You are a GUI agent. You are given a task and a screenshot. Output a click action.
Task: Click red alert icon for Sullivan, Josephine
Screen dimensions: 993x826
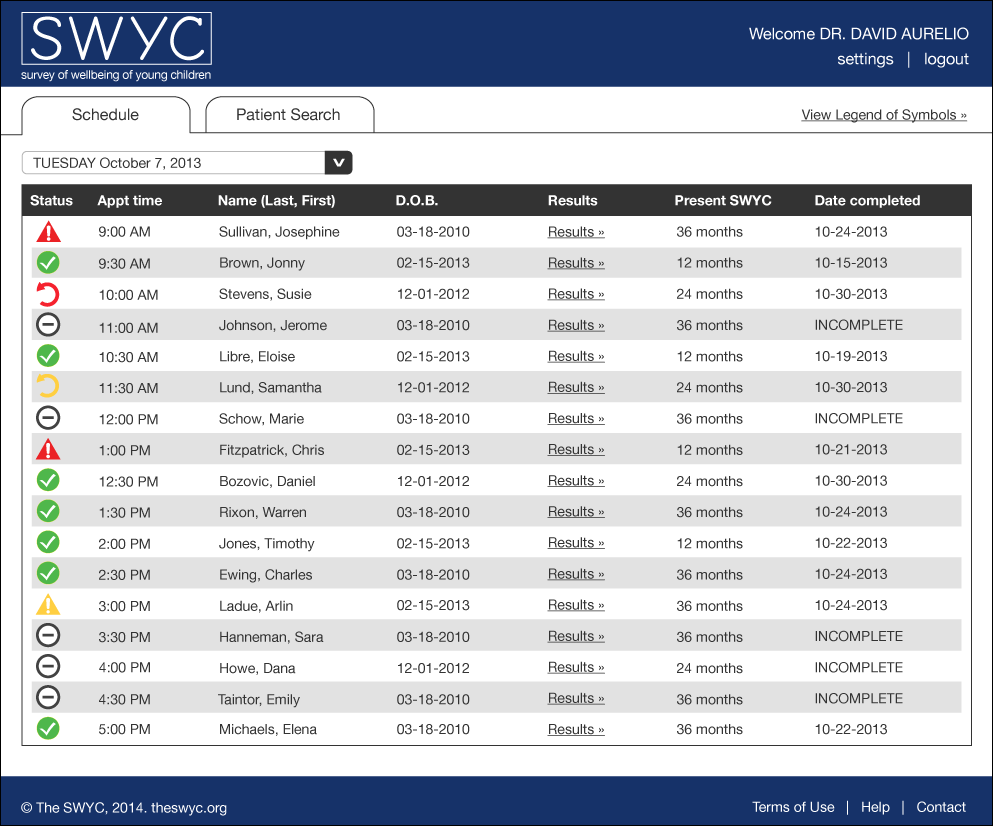point(48,232)
